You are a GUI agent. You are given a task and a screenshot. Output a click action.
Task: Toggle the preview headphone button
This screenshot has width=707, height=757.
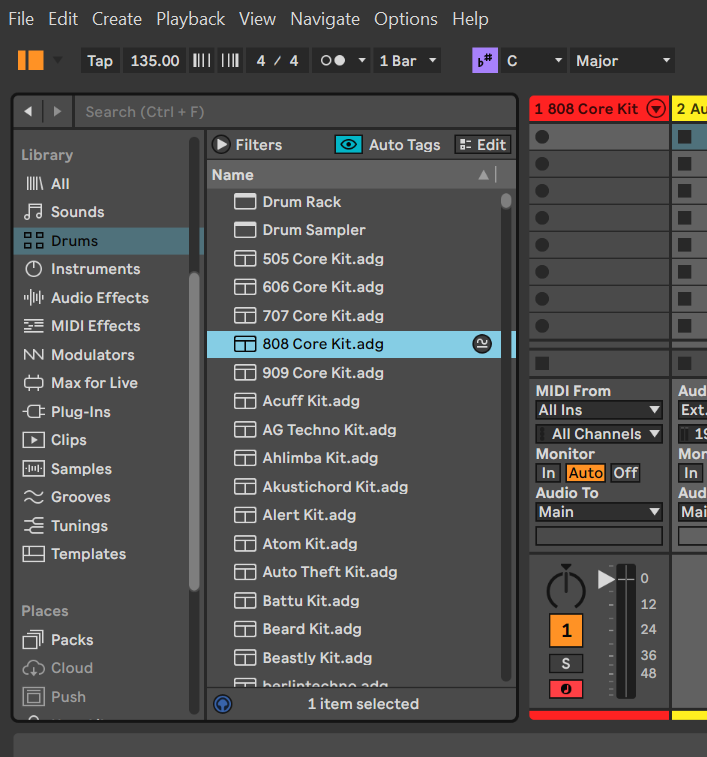click(x=223, y=704)
